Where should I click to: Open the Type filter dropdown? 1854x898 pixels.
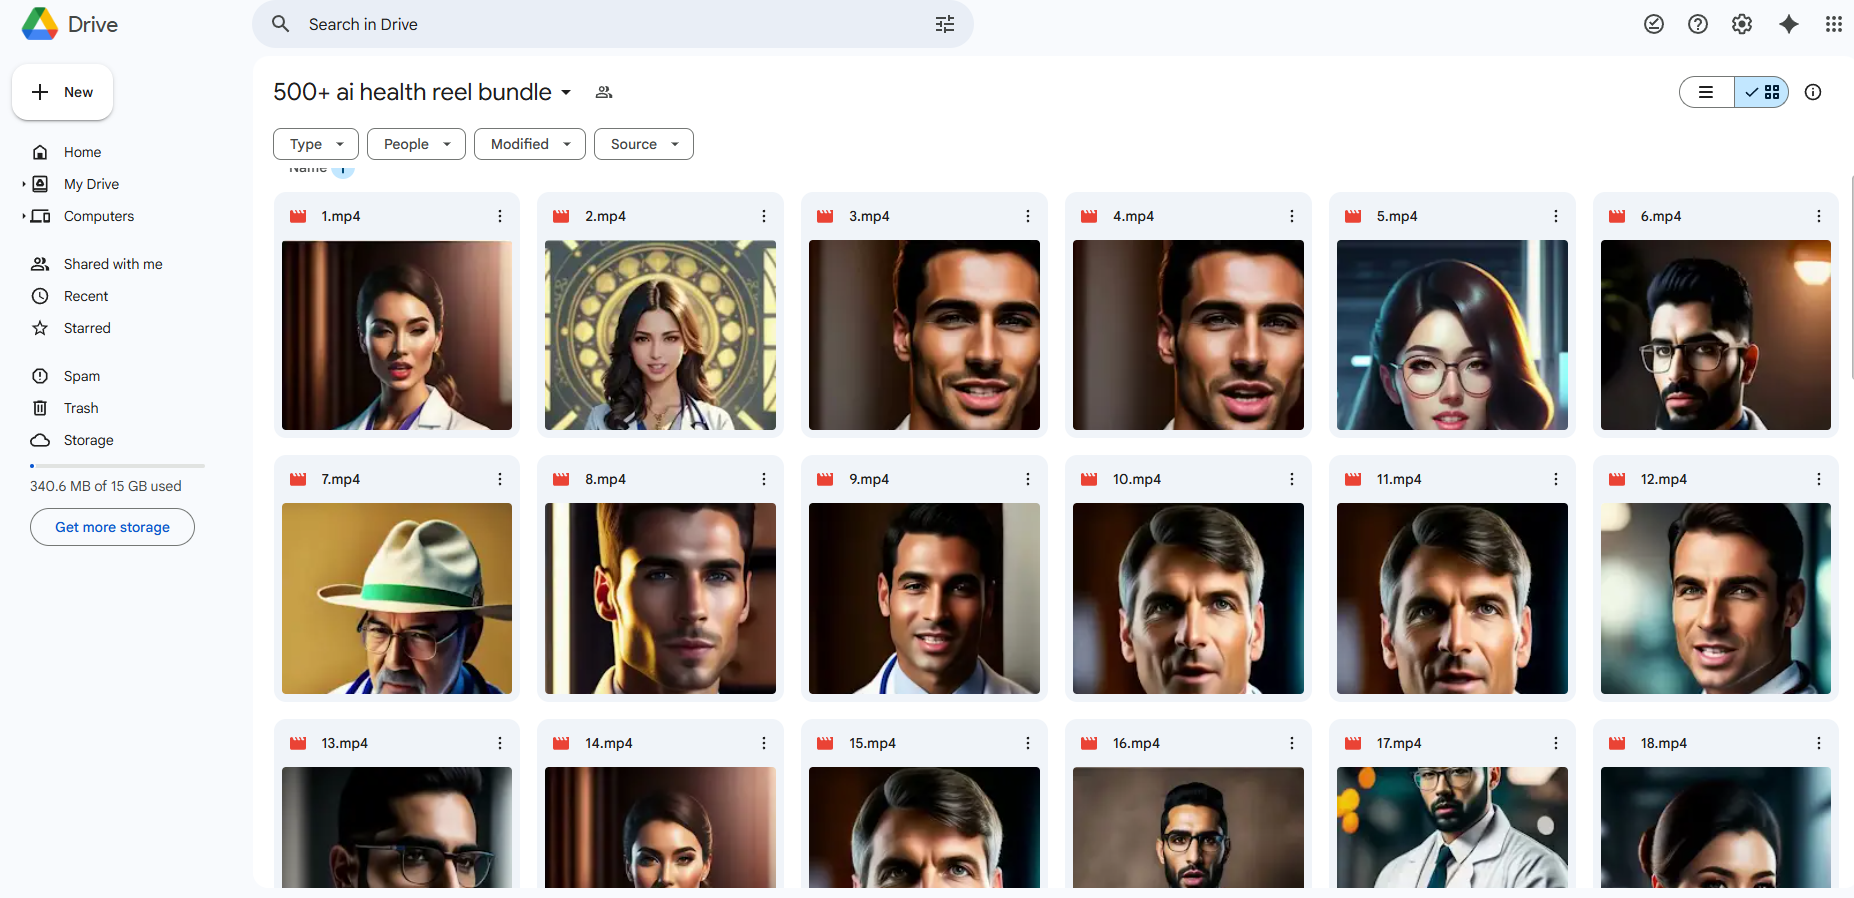pyautogui.click(x=316, y=144)
